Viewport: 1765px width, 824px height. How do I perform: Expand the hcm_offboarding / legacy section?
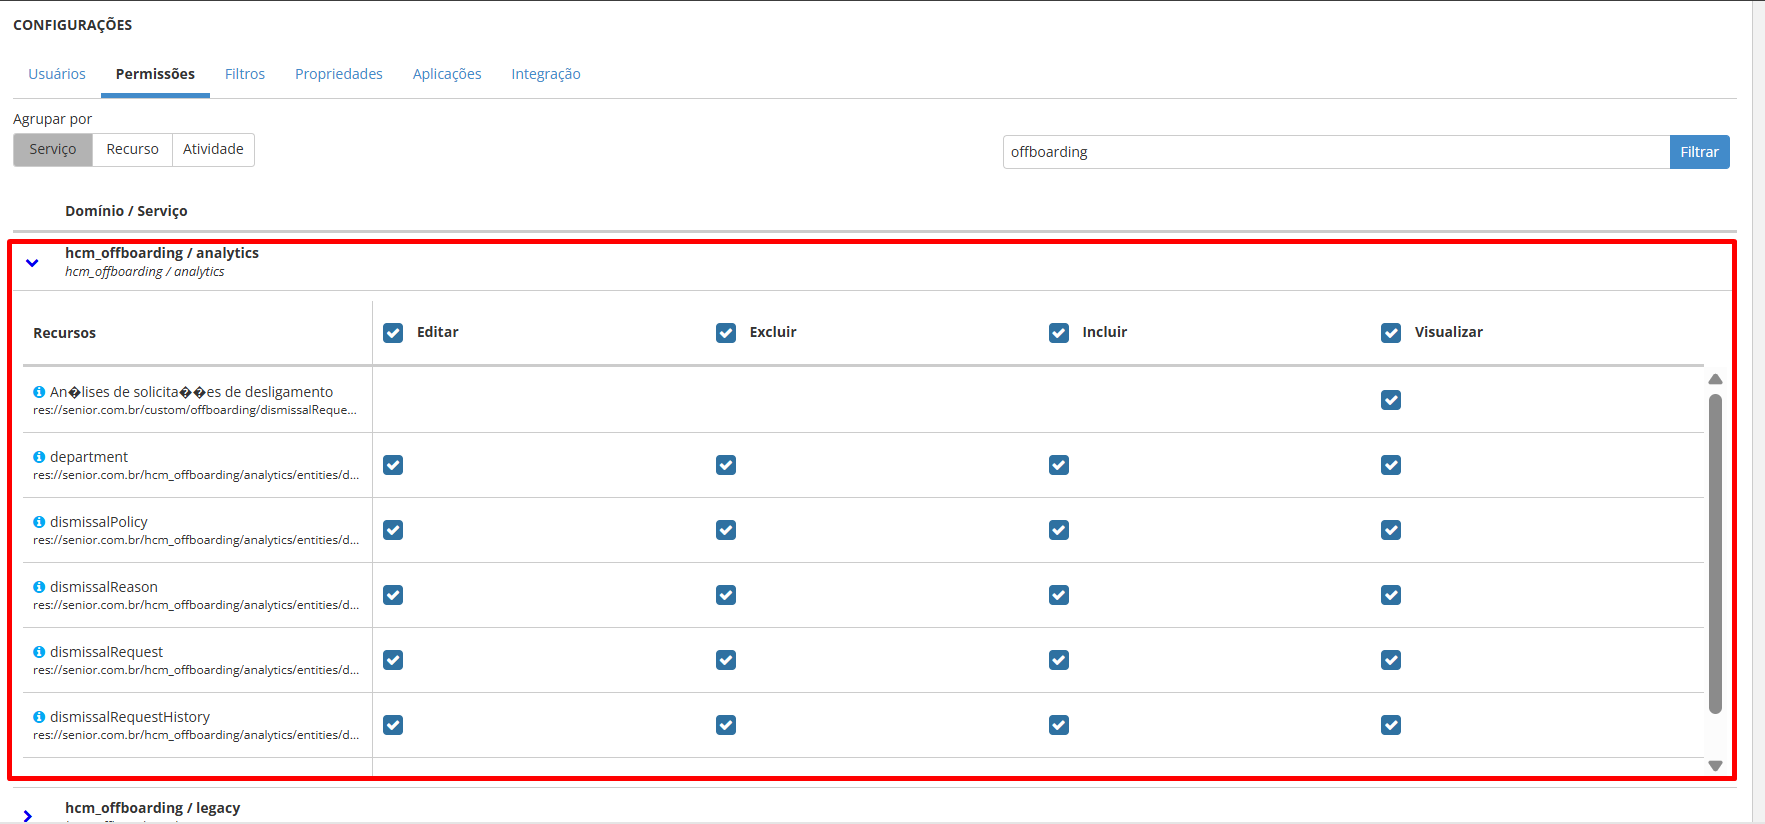[x=28, y=816]
